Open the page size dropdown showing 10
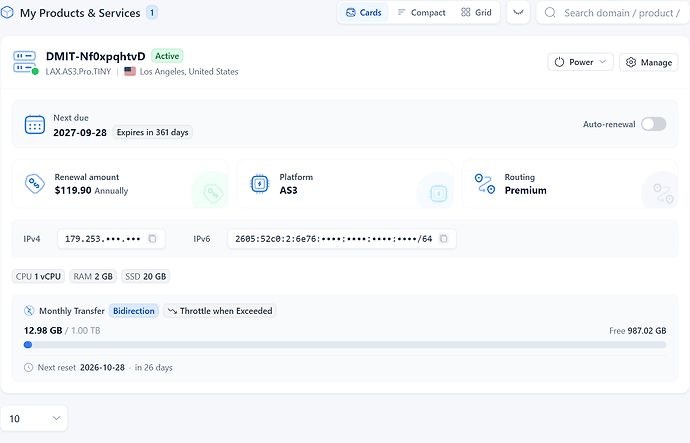690x443 pixels. [34, 418]
